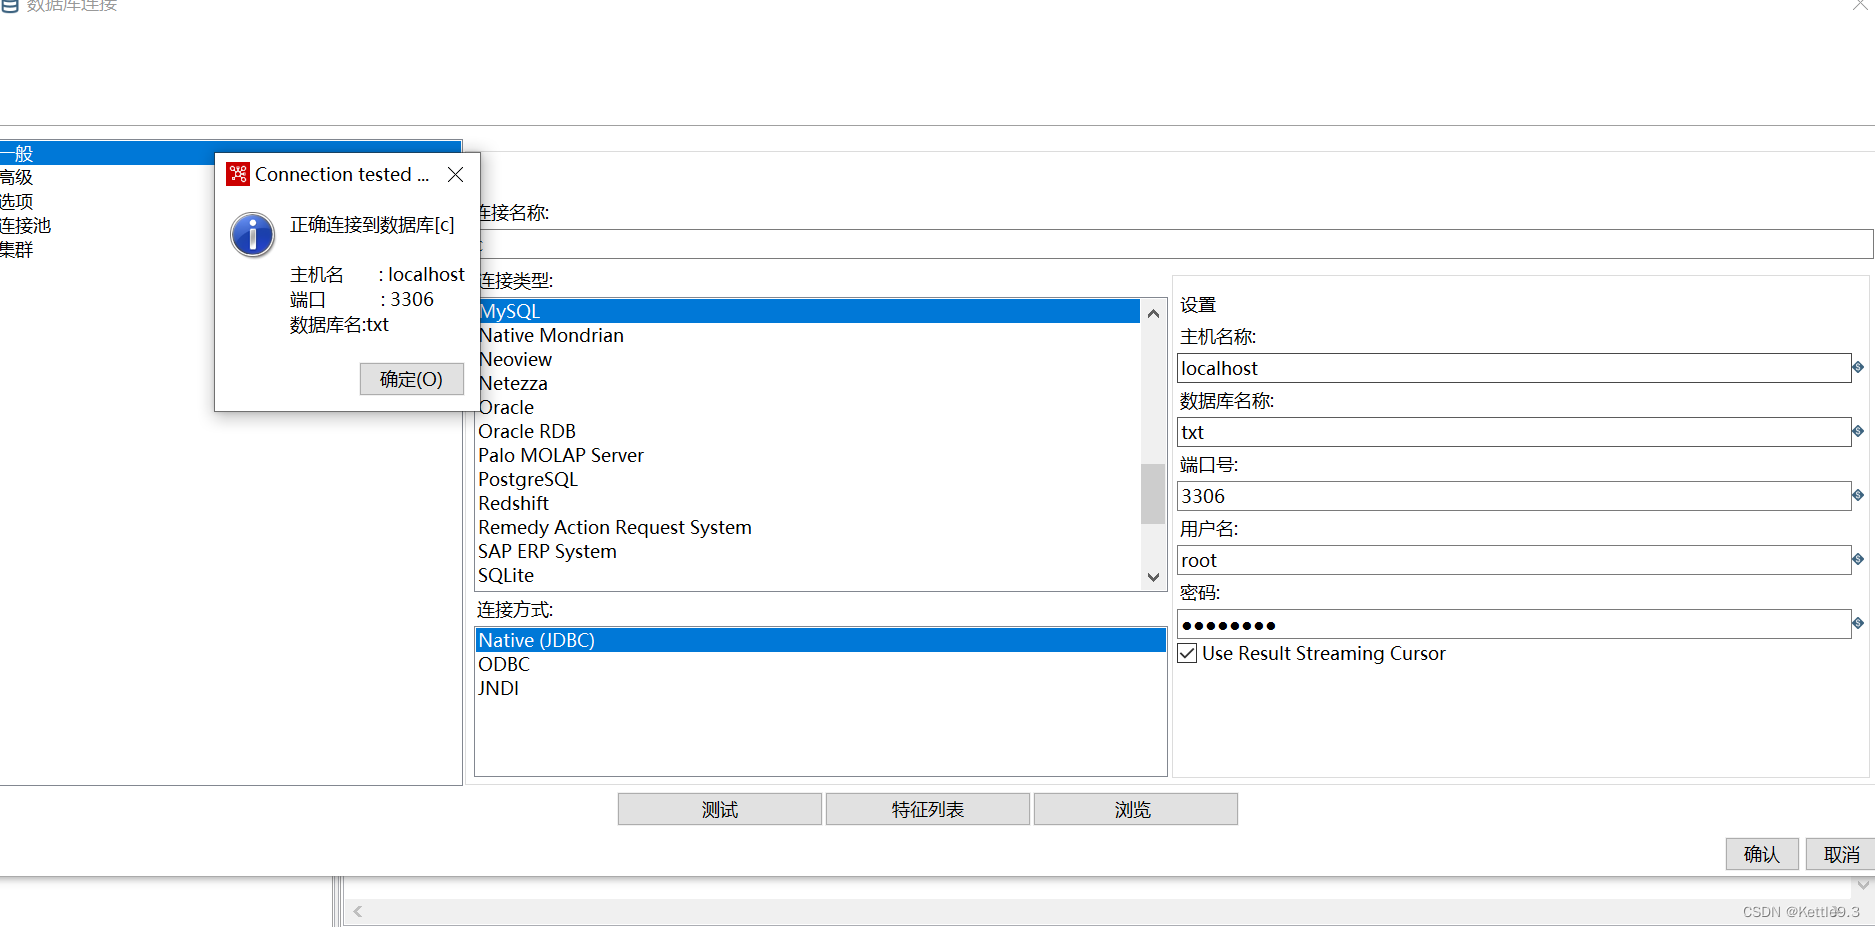The width and height of the screenshot is (1875, 927).
Task: Click the variable icon beside the database name field
Action: pos(1858,431)
